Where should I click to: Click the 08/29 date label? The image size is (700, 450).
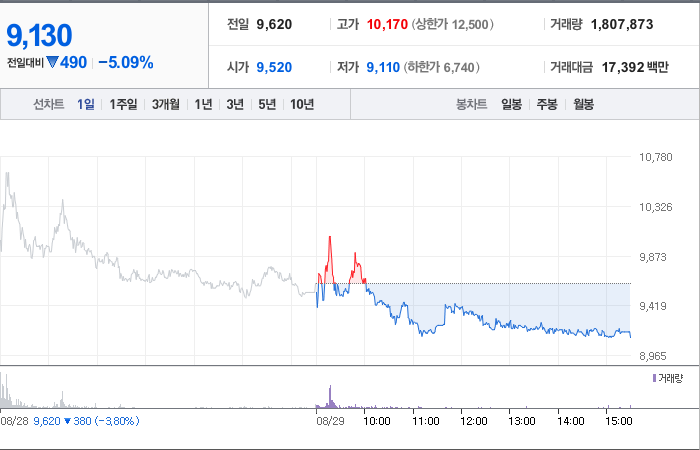click(x=330, y=421)
